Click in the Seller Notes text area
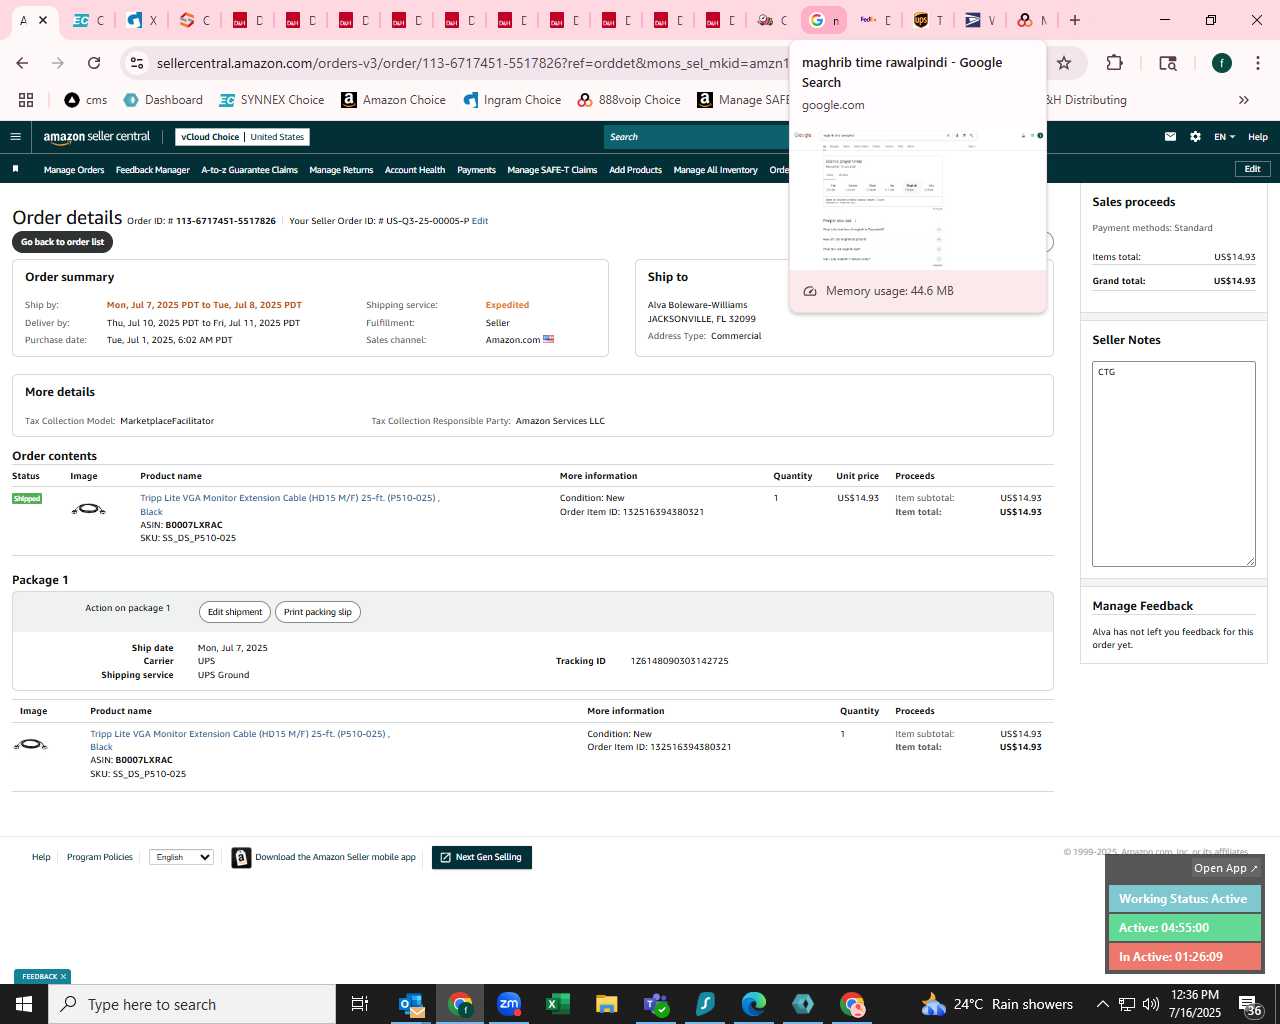This screenshot has height=1024, width=1280. [1174, 464]
